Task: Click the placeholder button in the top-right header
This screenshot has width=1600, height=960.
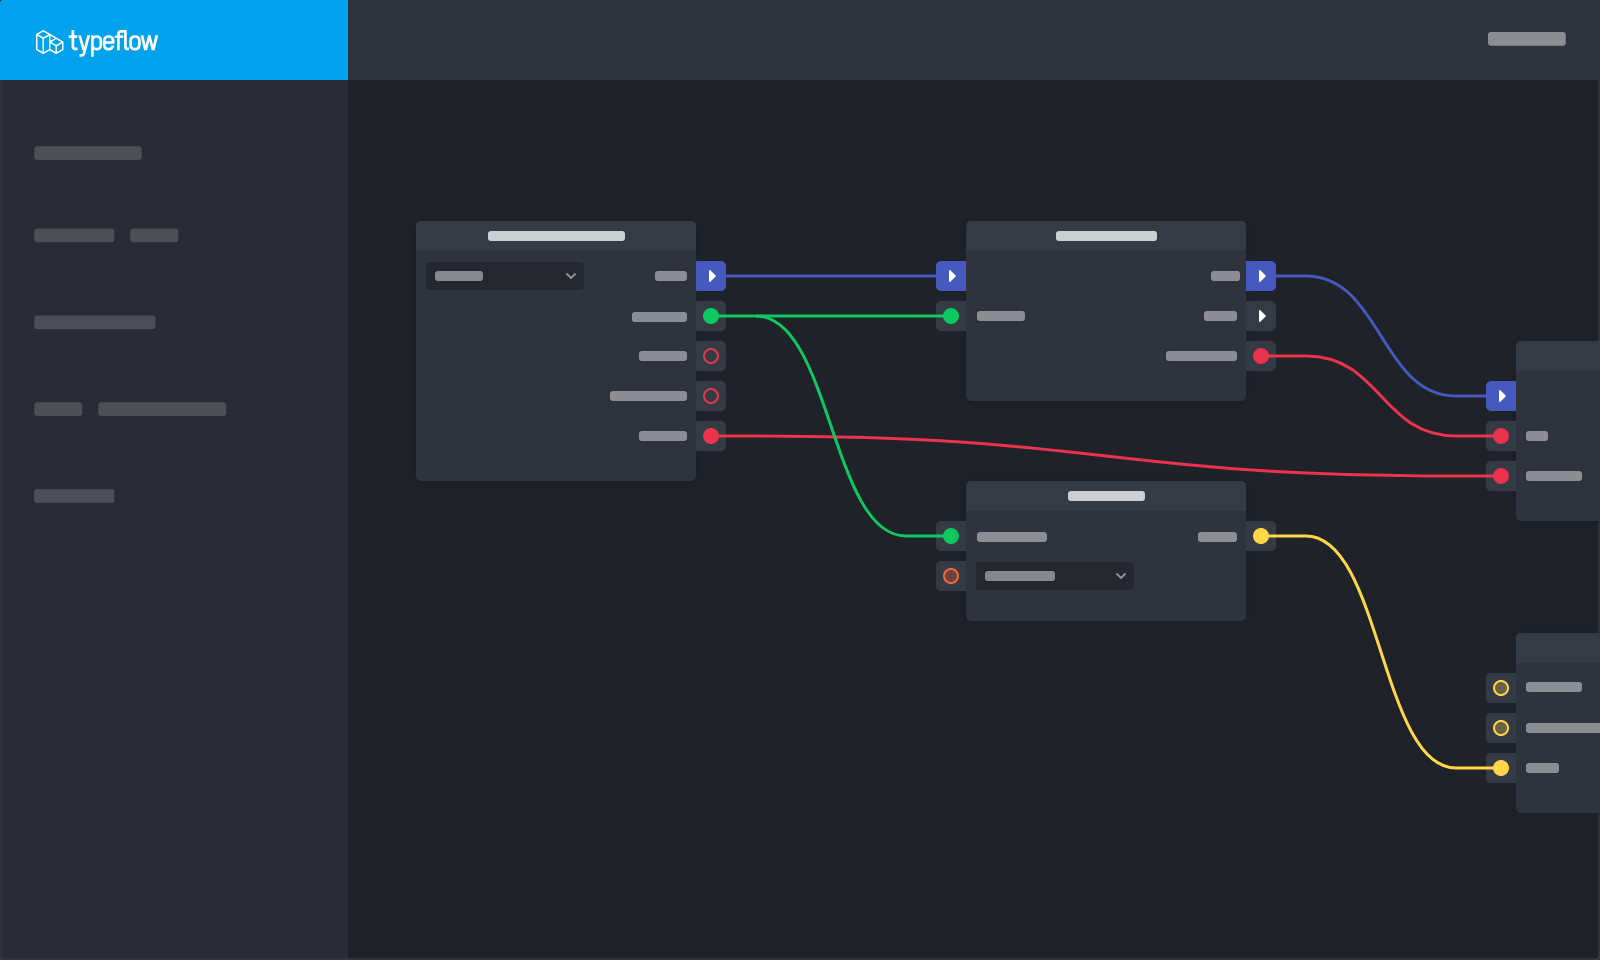Action: pos(1526,39)
